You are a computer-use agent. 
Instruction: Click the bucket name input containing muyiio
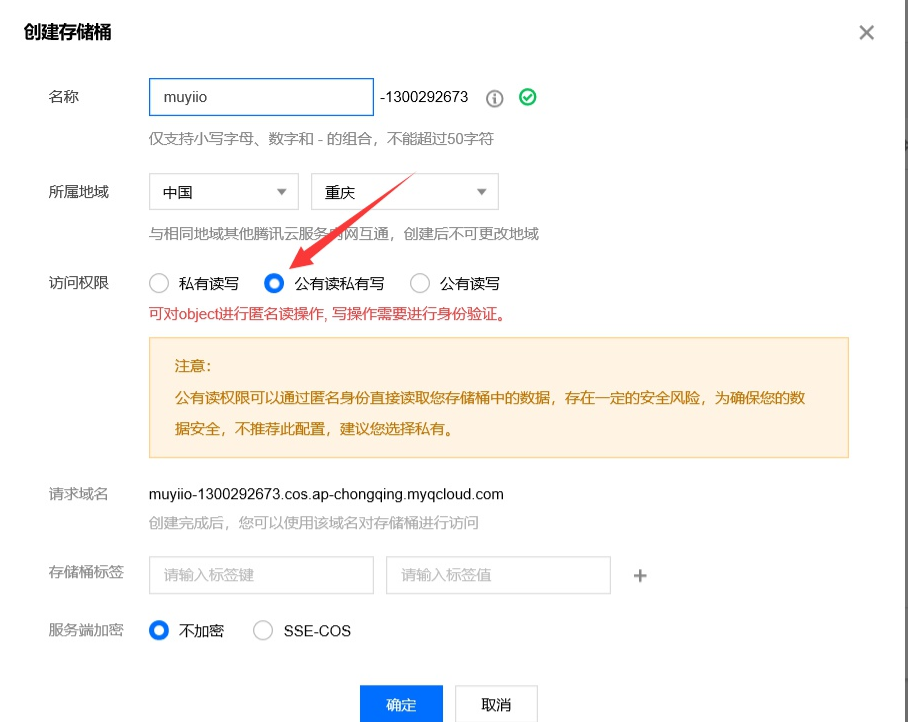click(x=260, y=97)
